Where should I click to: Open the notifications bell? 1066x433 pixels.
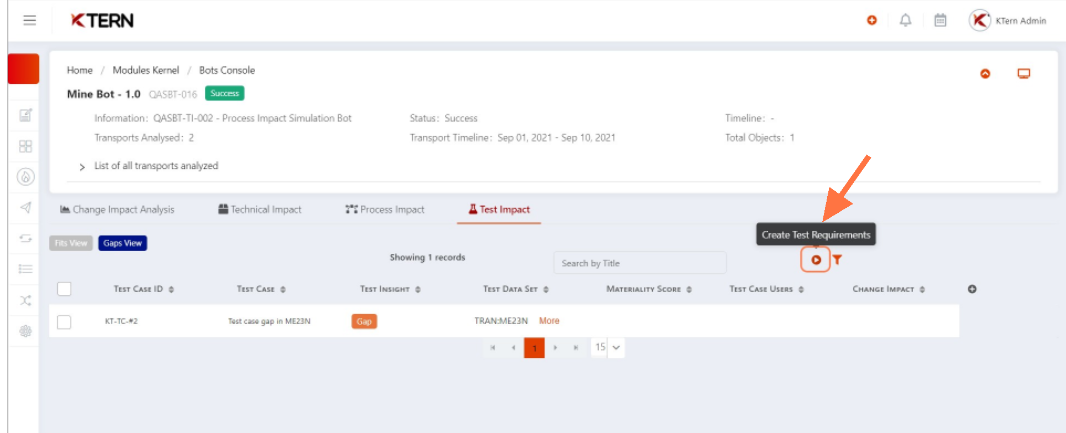(906, 20)
